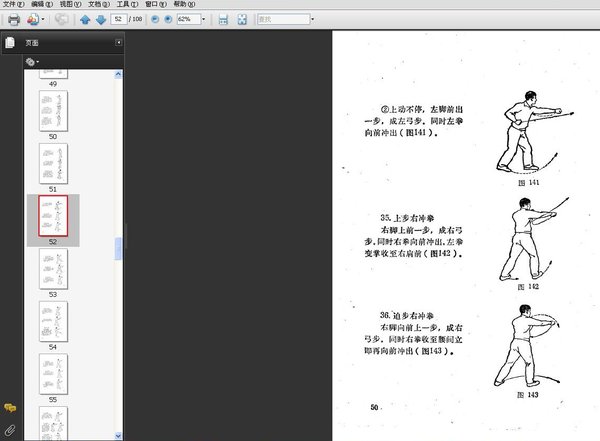
Task: Click the find (查找) search field
Action: (x=284, y=19)
